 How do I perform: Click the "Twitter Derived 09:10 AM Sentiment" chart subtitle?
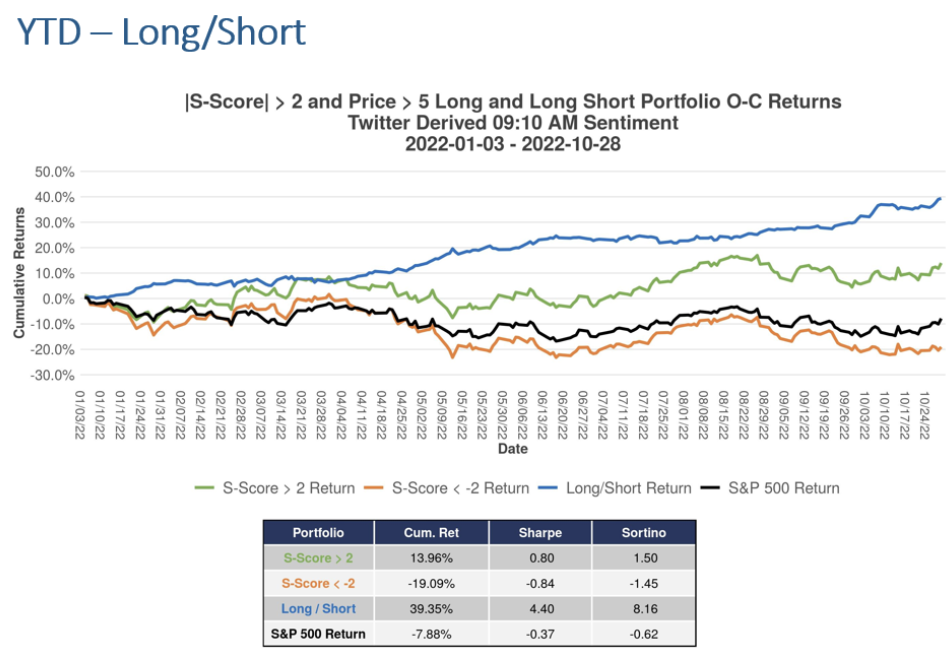click(512, 122)
